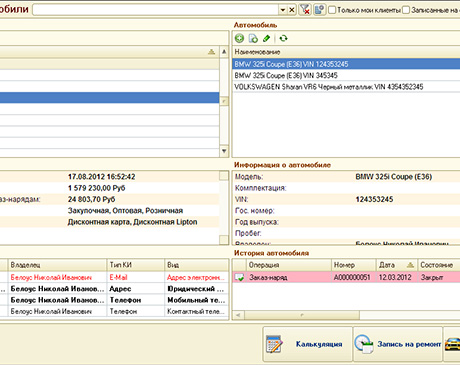Click Год выпуска field label
Screen dimensions: 460x365
(x=257, y=222)
